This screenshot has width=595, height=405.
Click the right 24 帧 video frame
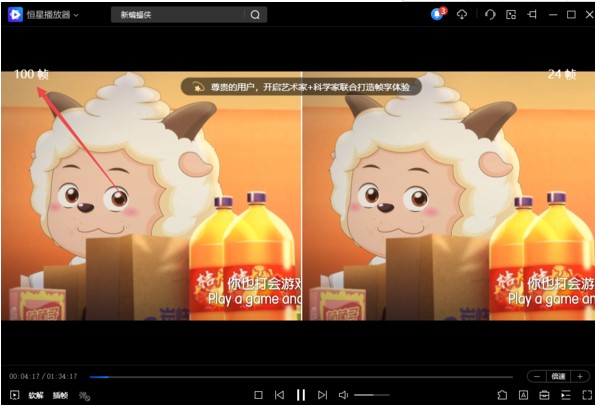[449, 196]
